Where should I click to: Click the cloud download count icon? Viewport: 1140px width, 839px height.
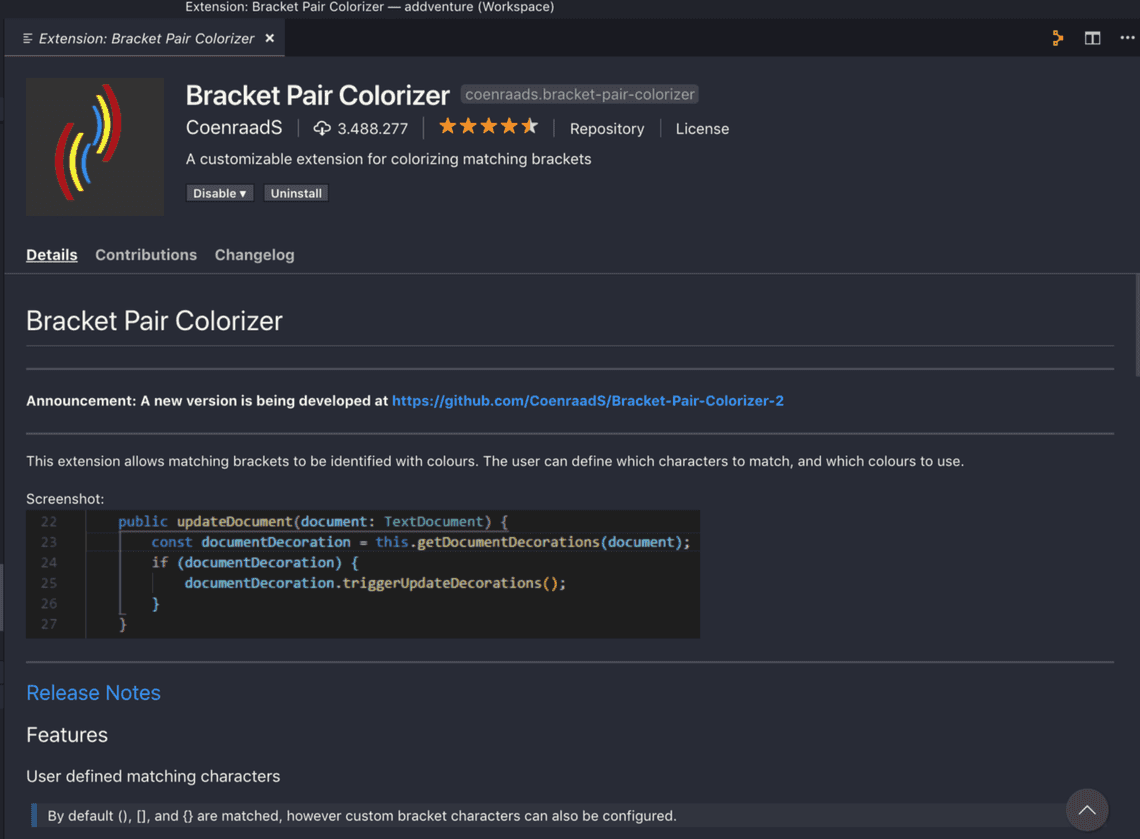click(x=322, y=128)
